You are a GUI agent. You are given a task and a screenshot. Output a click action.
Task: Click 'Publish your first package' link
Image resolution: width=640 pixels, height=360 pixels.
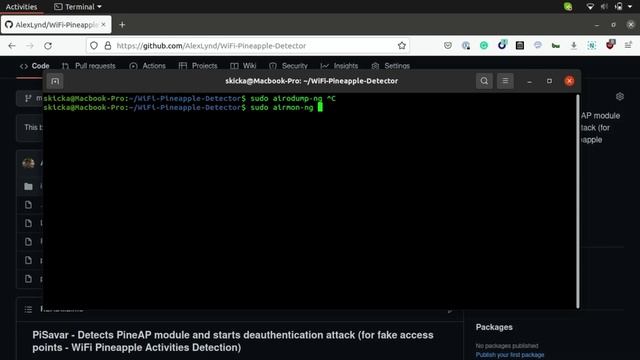tap(510, 355)
